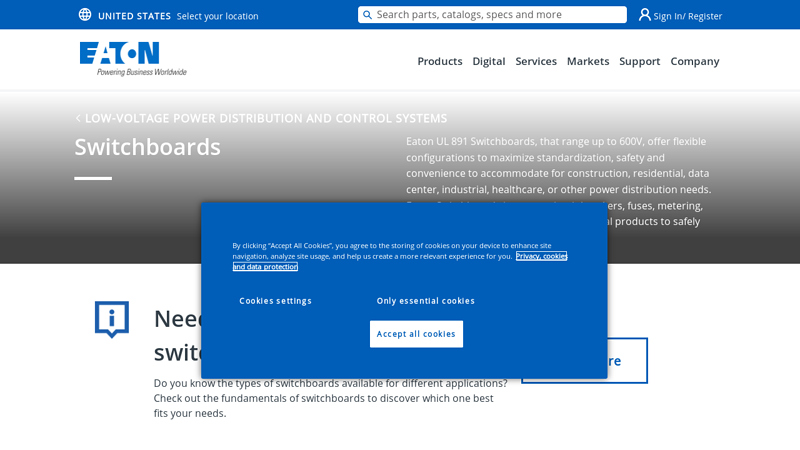This screenshot has height=450, width=800.
Task: Click the globe location icon
Action: pyautogui.click(x=85, y=15)
